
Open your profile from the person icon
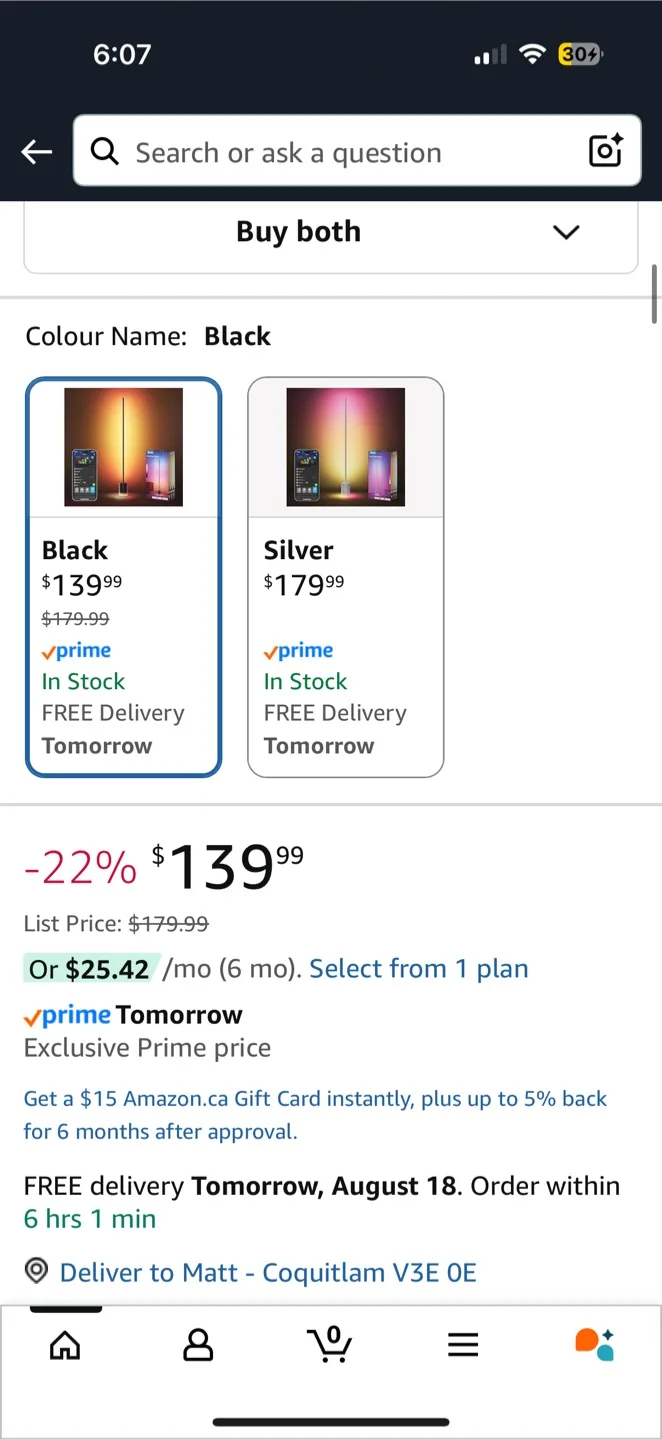[x=197, y=1345]
